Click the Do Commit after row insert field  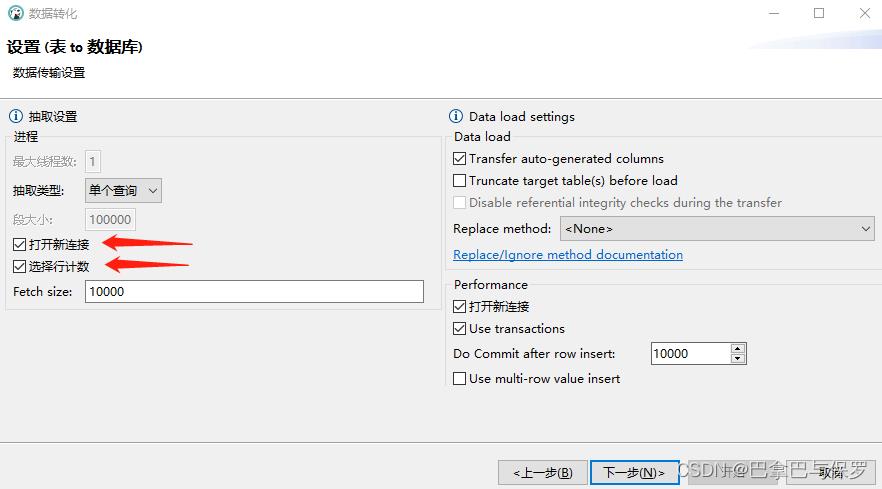tap(691, 354)
